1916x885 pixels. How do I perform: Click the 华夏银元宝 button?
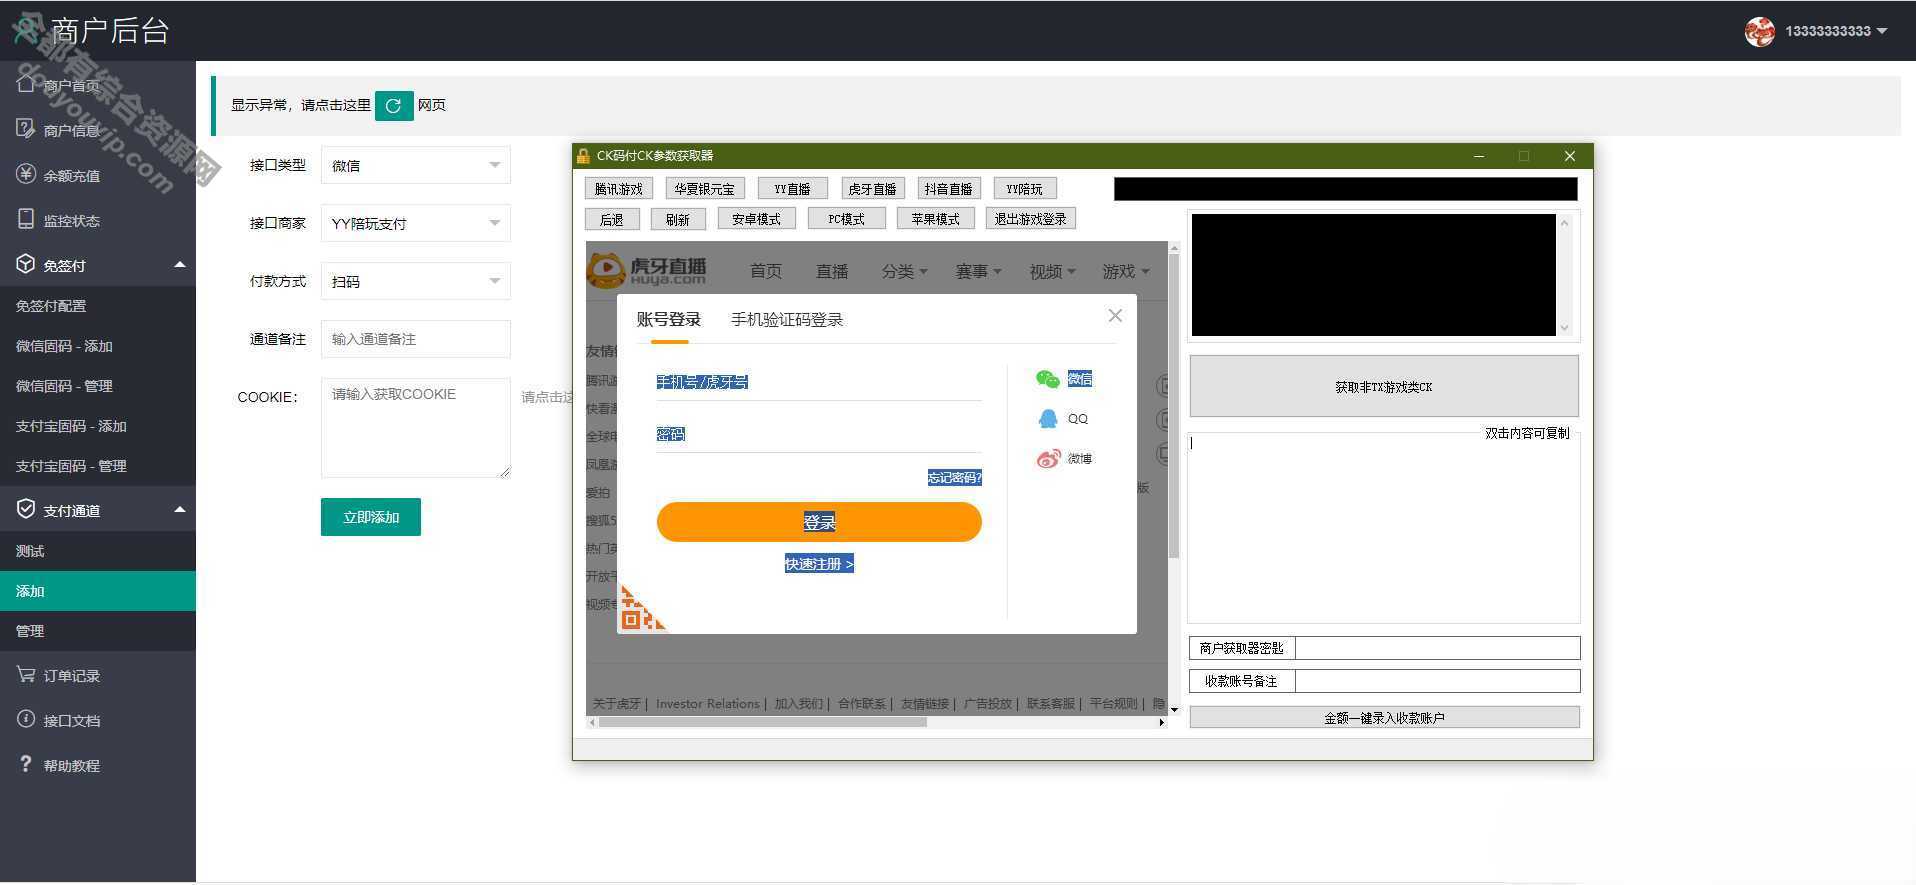704,189
